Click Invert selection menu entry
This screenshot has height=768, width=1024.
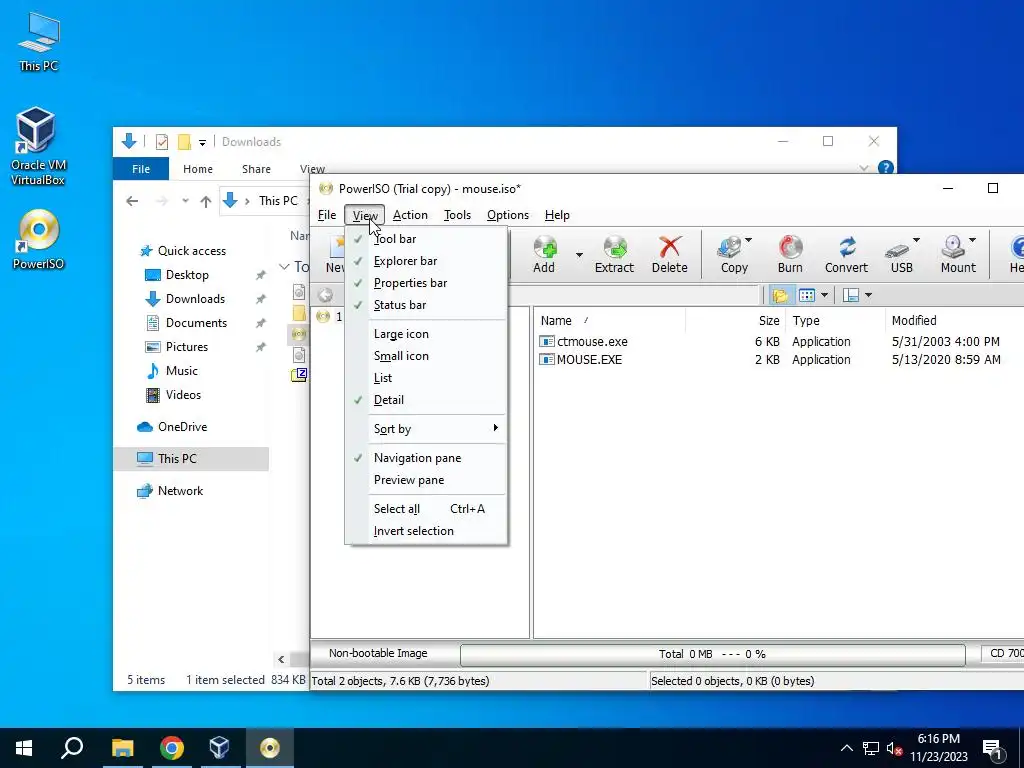(426, 531)
